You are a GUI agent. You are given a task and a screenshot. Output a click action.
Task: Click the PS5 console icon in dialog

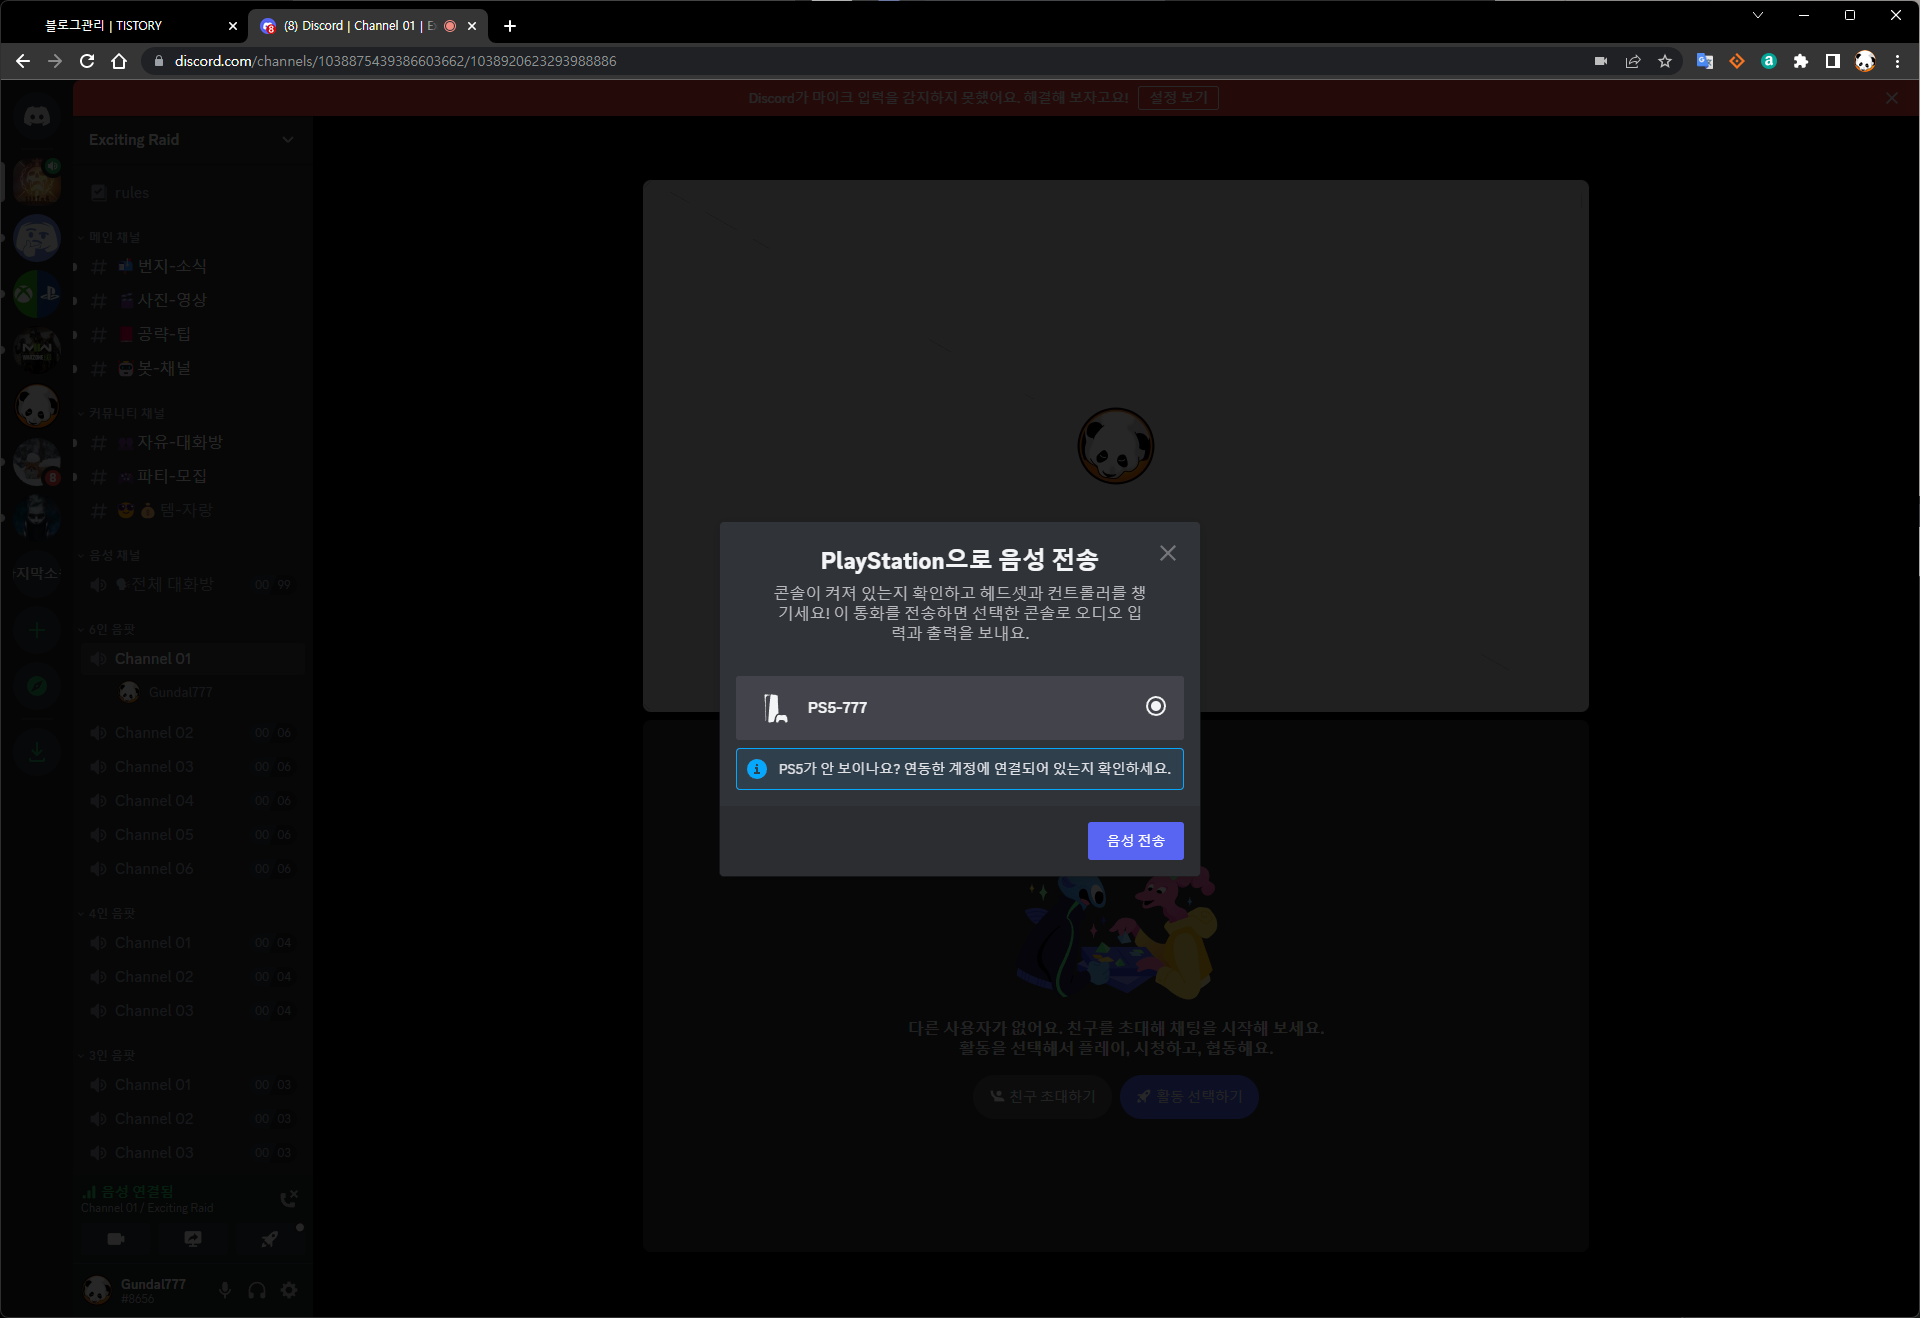point(775,708)
